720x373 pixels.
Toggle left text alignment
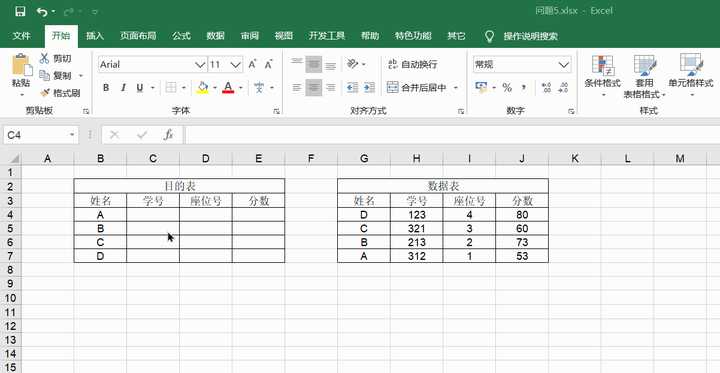point(297,87)
